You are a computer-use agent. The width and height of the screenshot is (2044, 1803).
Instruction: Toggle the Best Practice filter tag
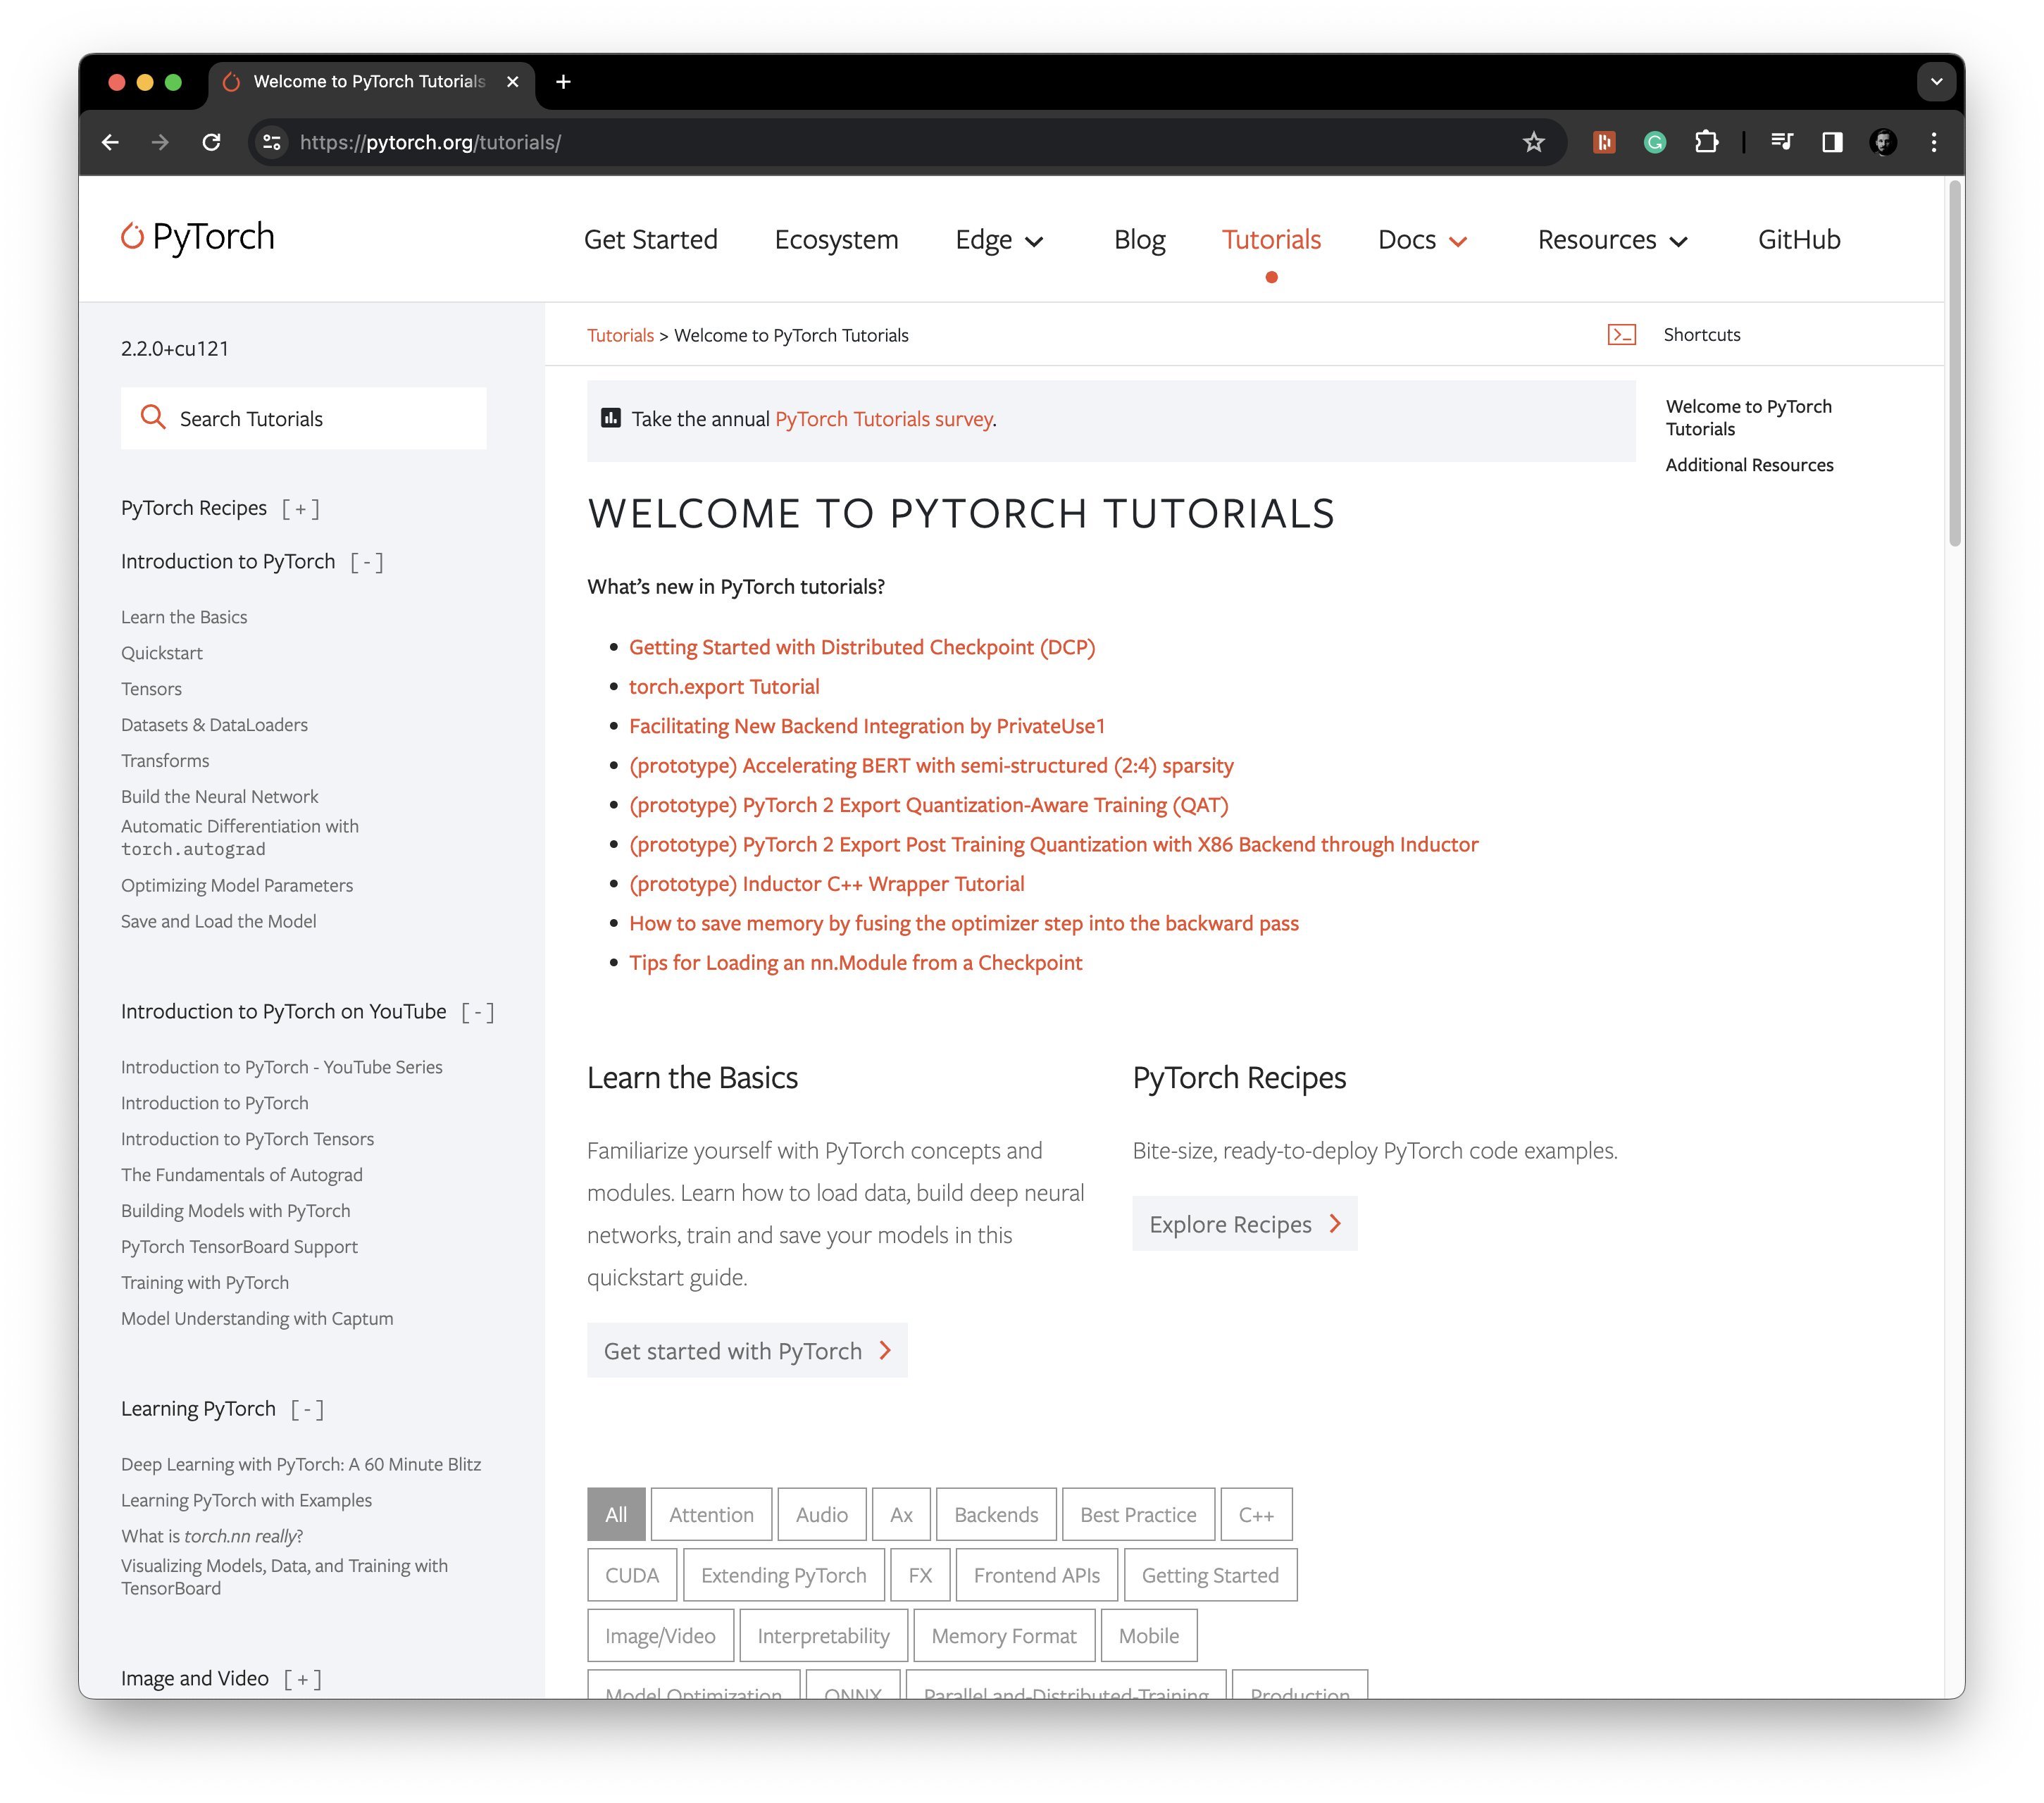point(1138,1514)
